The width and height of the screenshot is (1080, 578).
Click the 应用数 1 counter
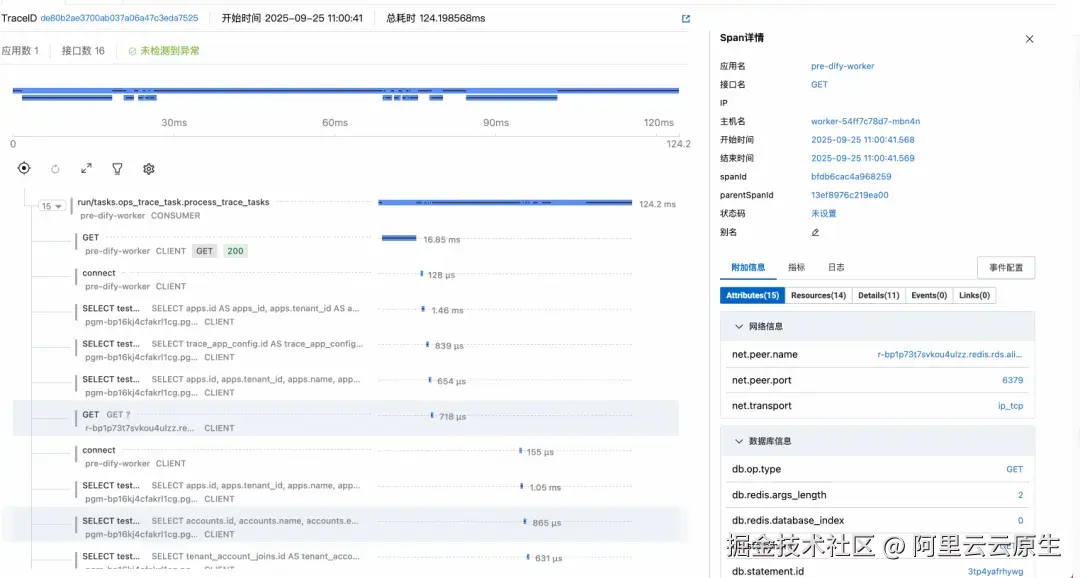pyautogui.click(x=20, y=51)
